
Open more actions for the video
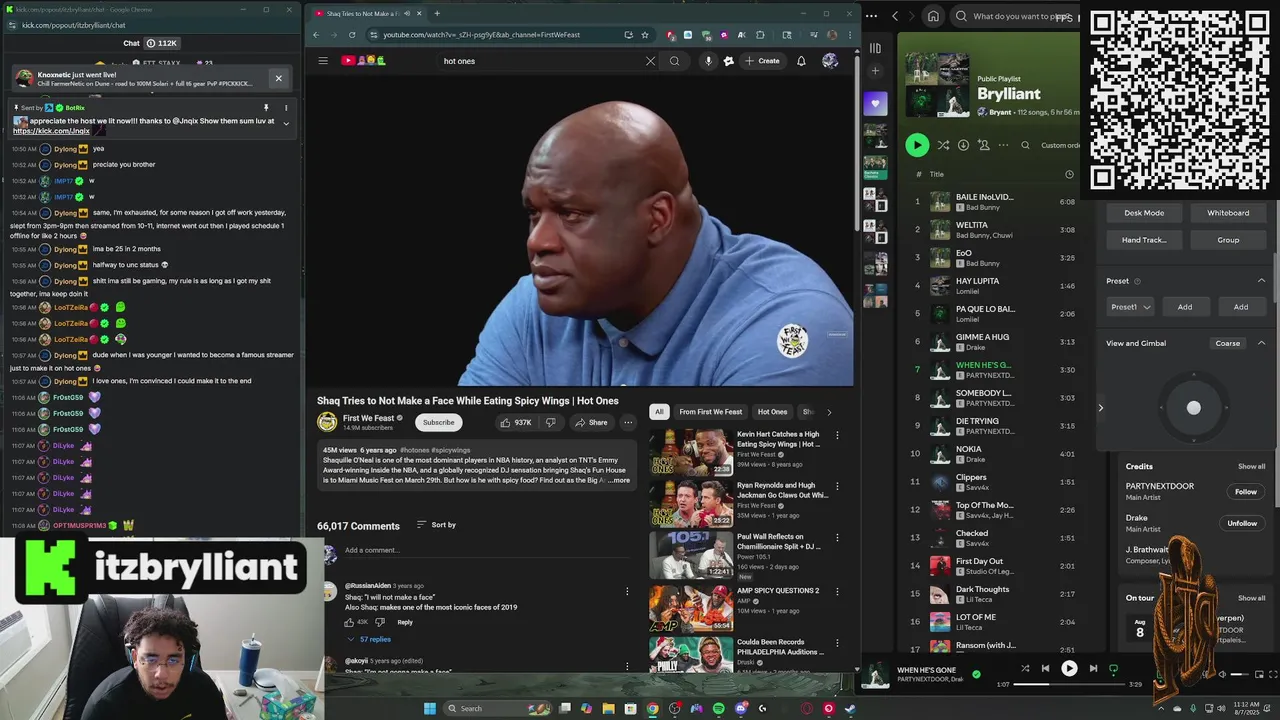click(x=628, y=422)
